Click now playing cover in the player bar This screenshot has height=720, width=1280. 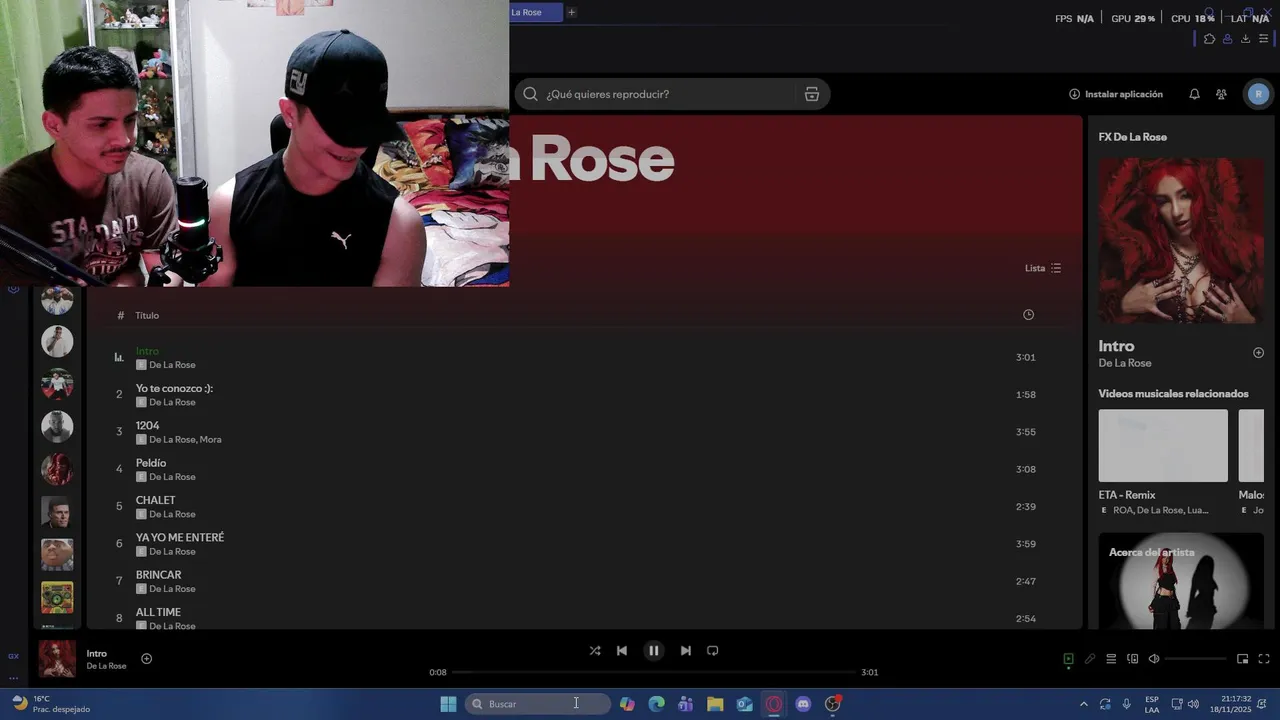pyautogui.click(x=57, y=659)
